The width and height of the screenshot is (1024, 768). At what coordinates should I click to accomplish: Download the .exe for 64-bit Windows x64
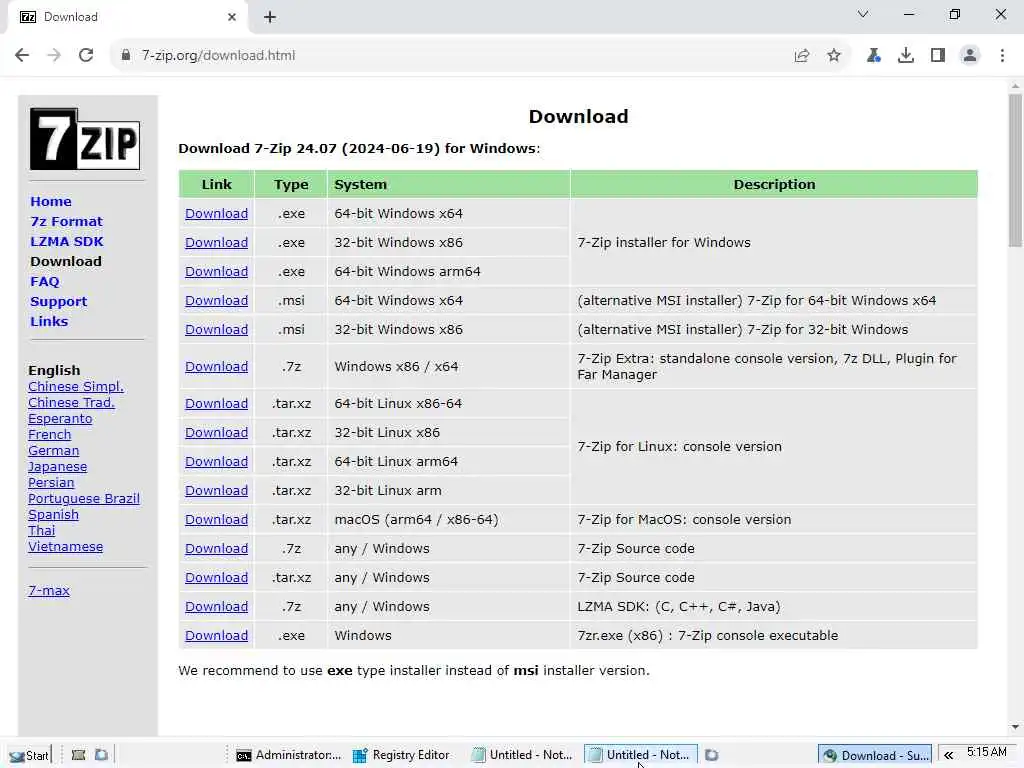click(x=216, y=214)
